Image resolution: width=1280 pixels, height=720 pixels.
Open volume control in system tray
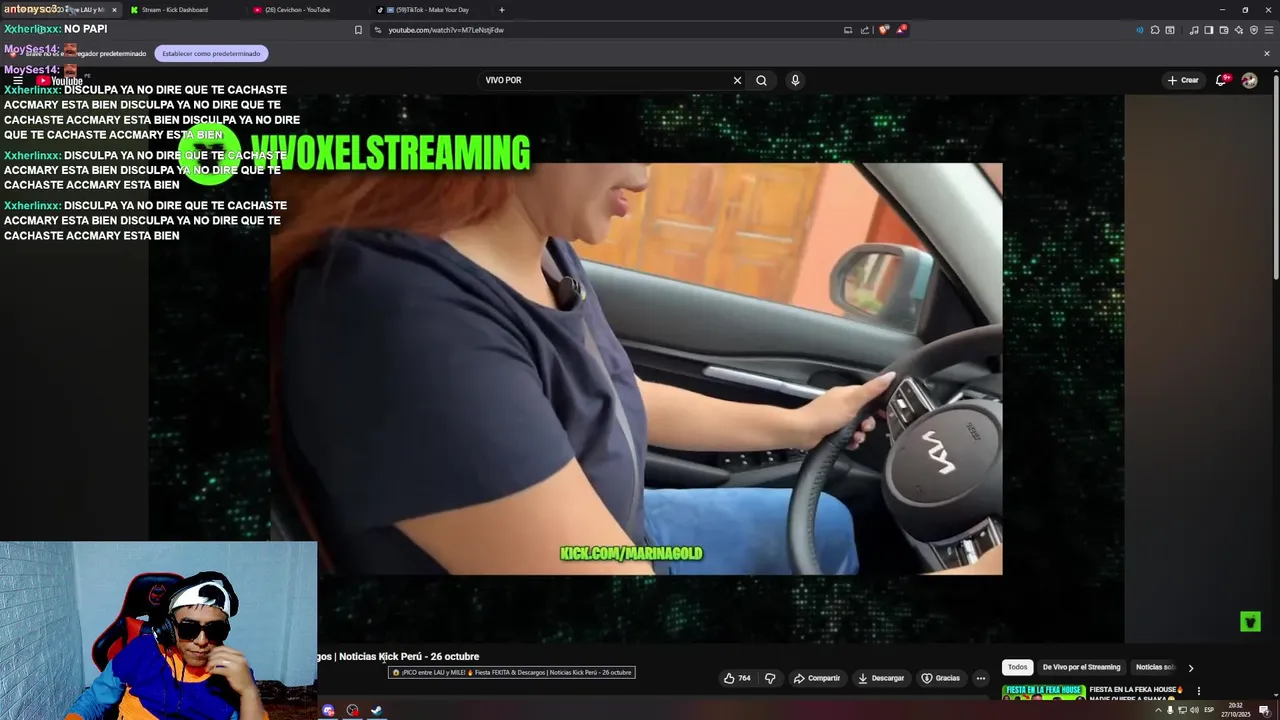(x=1194, y=710)
